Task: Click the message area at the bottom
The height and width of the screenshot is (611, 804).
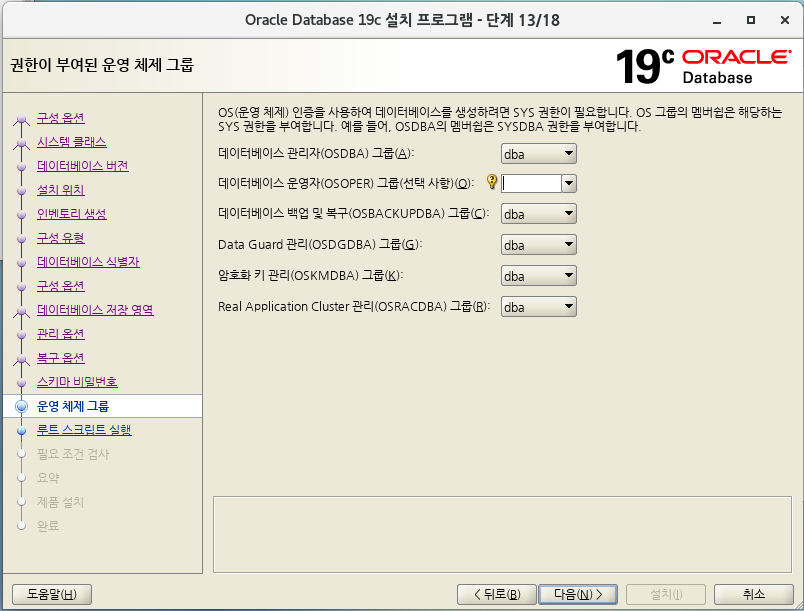Action: tap(502, 534)
